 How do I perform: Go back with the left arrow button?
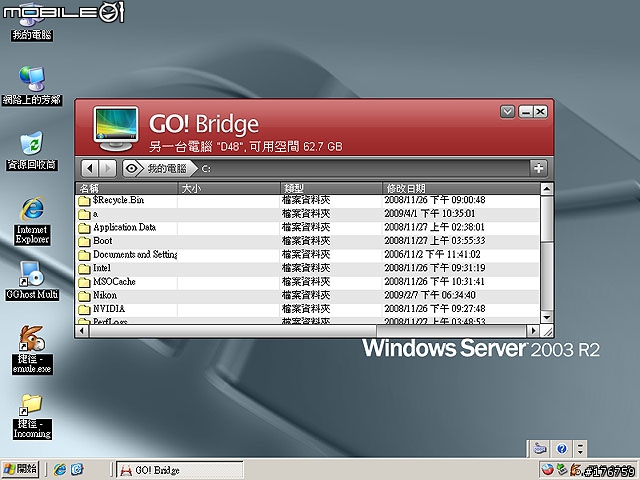click(90, 168)
